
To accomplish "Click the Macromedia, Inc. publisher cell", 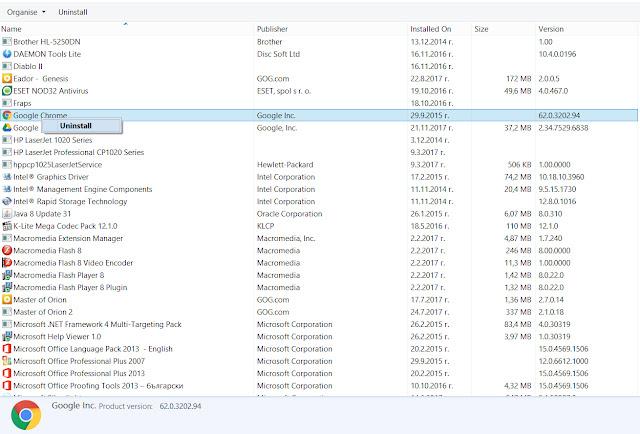I will [x=286, y=238].
